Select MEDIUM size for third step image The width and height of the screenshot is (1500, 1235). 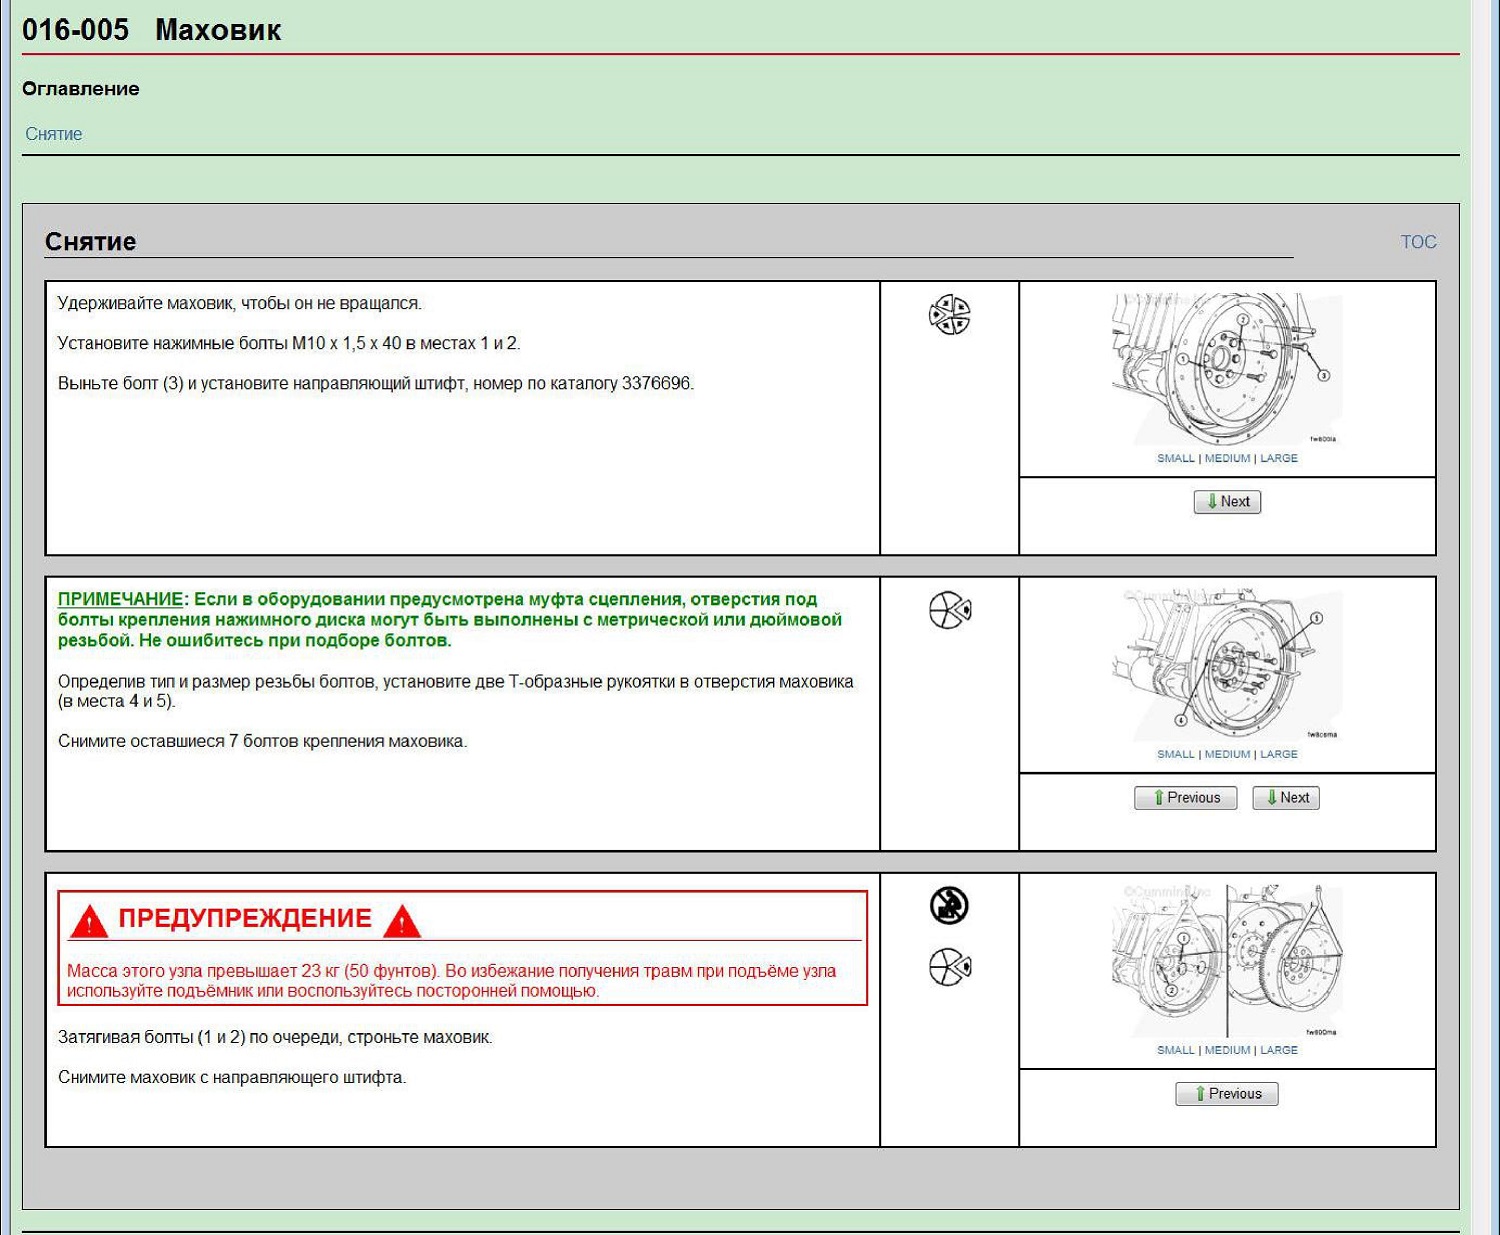click(x=1227, y=1050)
